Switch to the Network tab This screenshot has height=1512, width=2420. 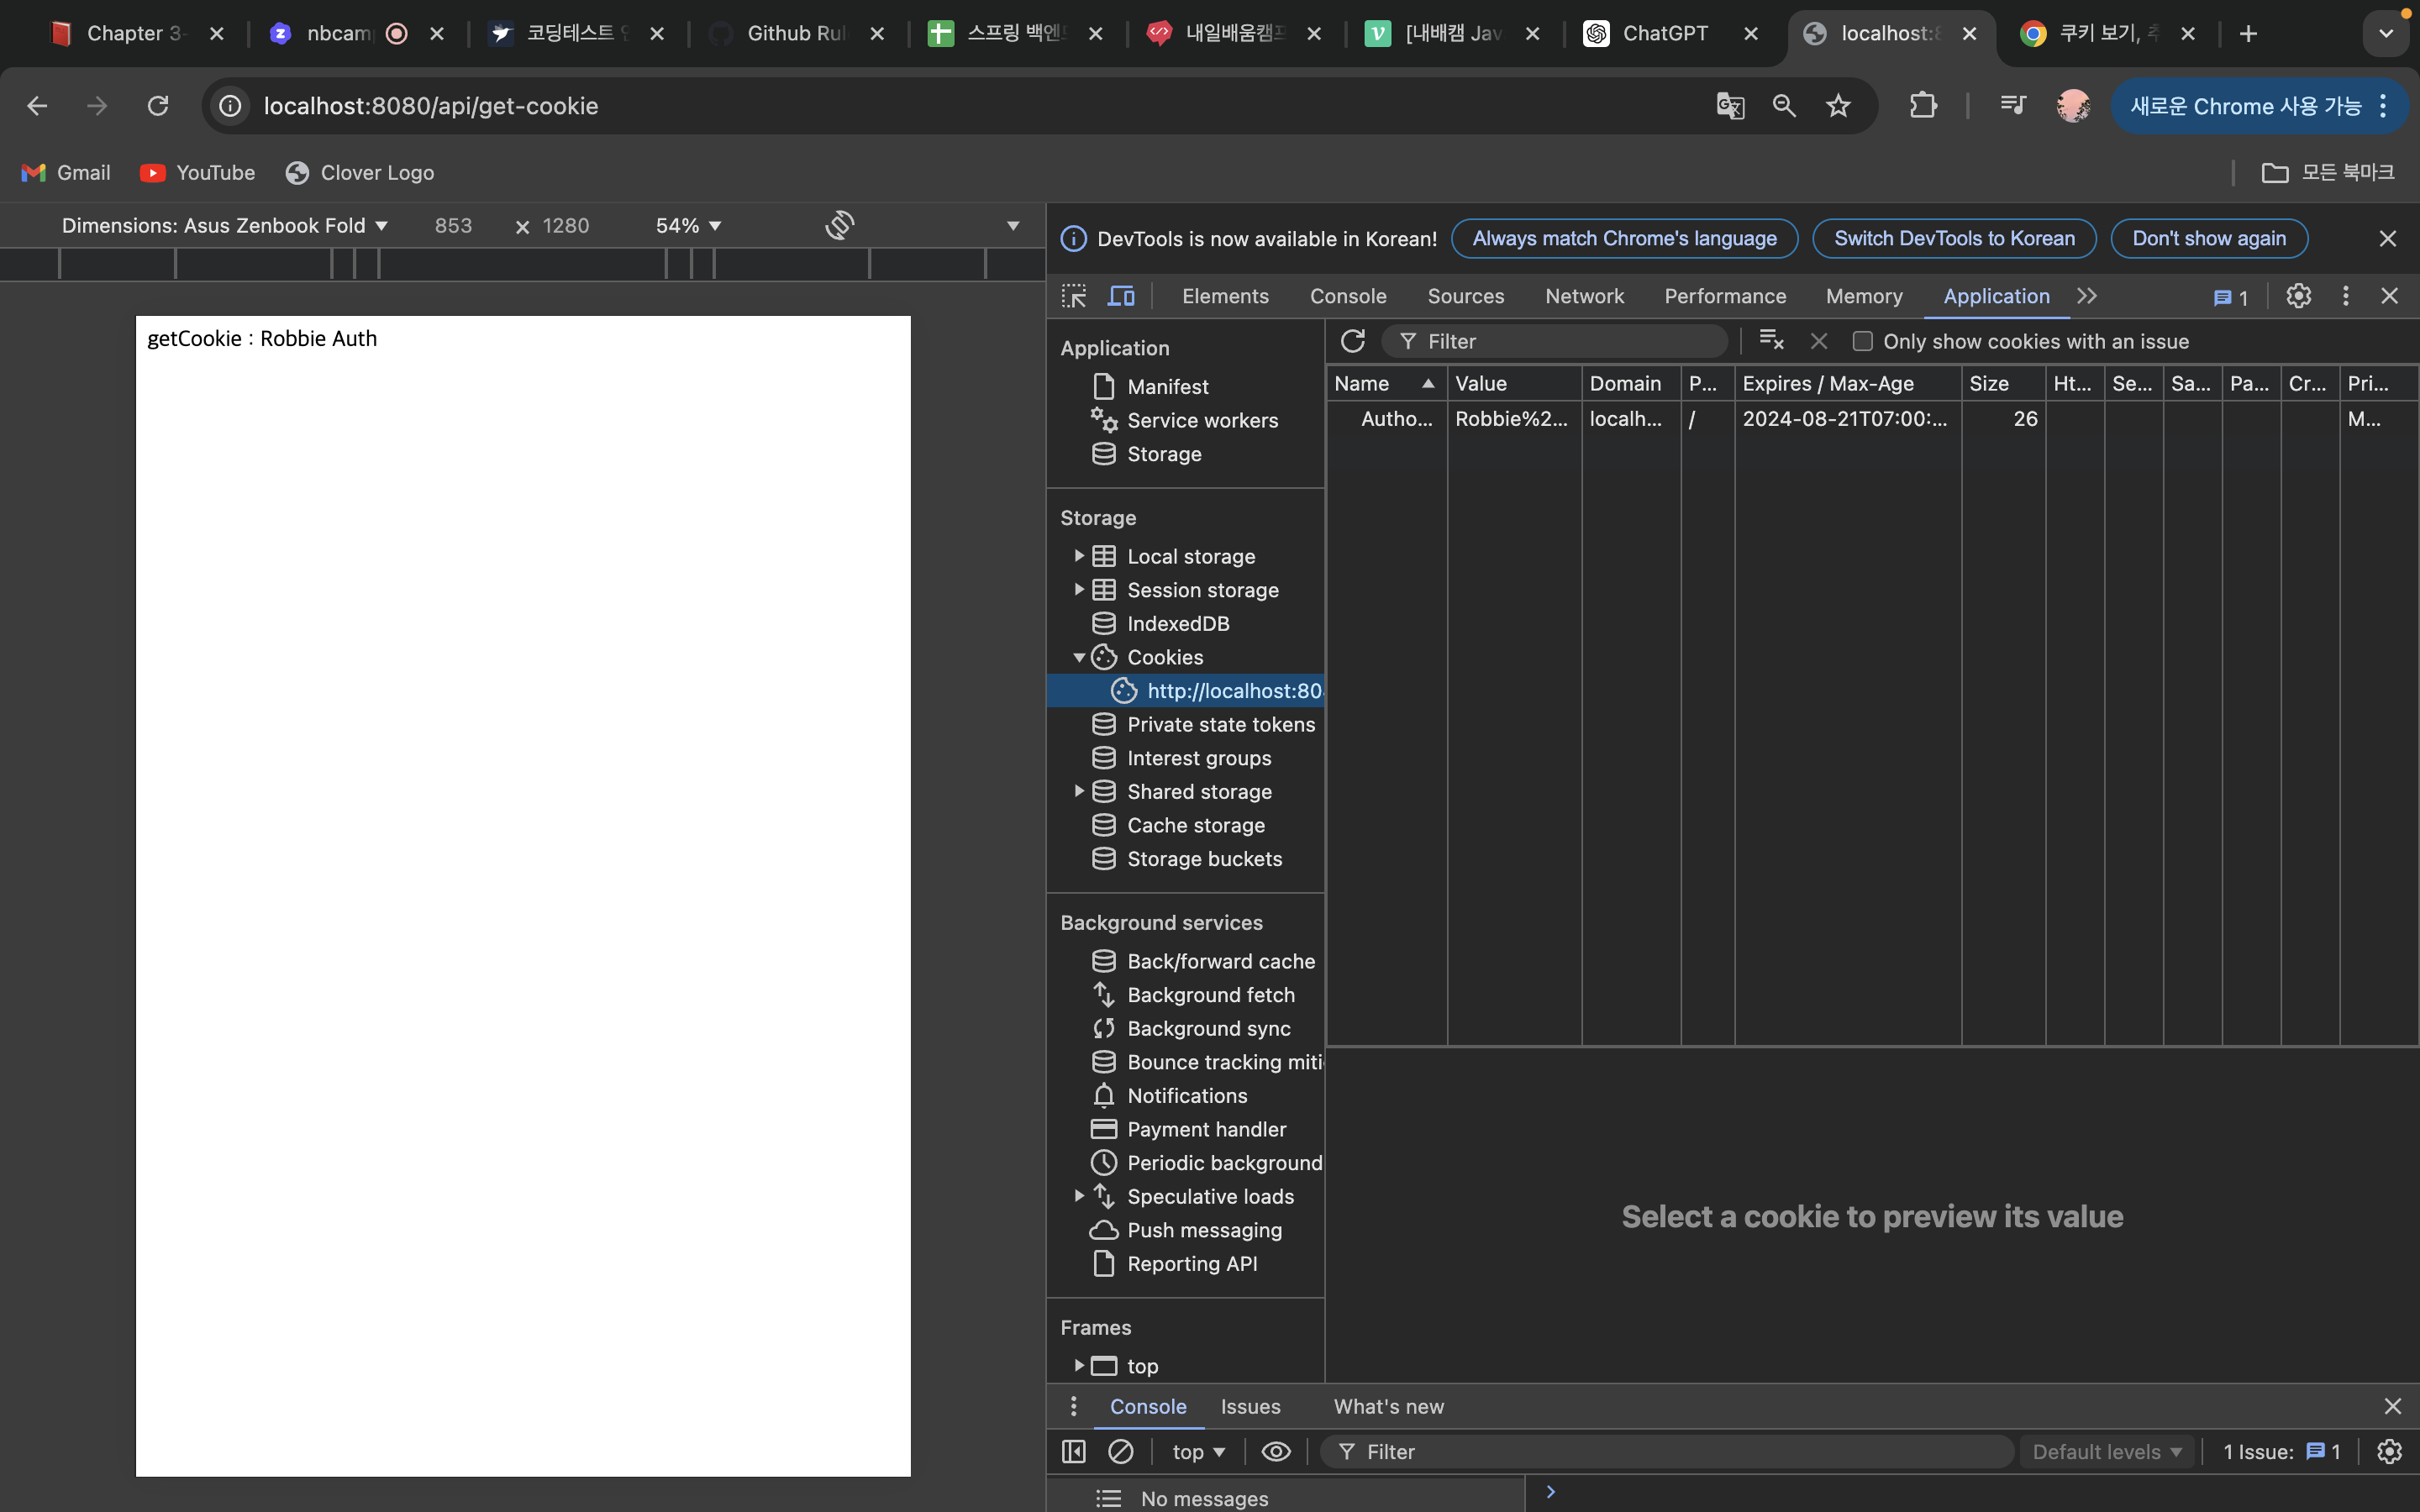(x=1584, y=296)
